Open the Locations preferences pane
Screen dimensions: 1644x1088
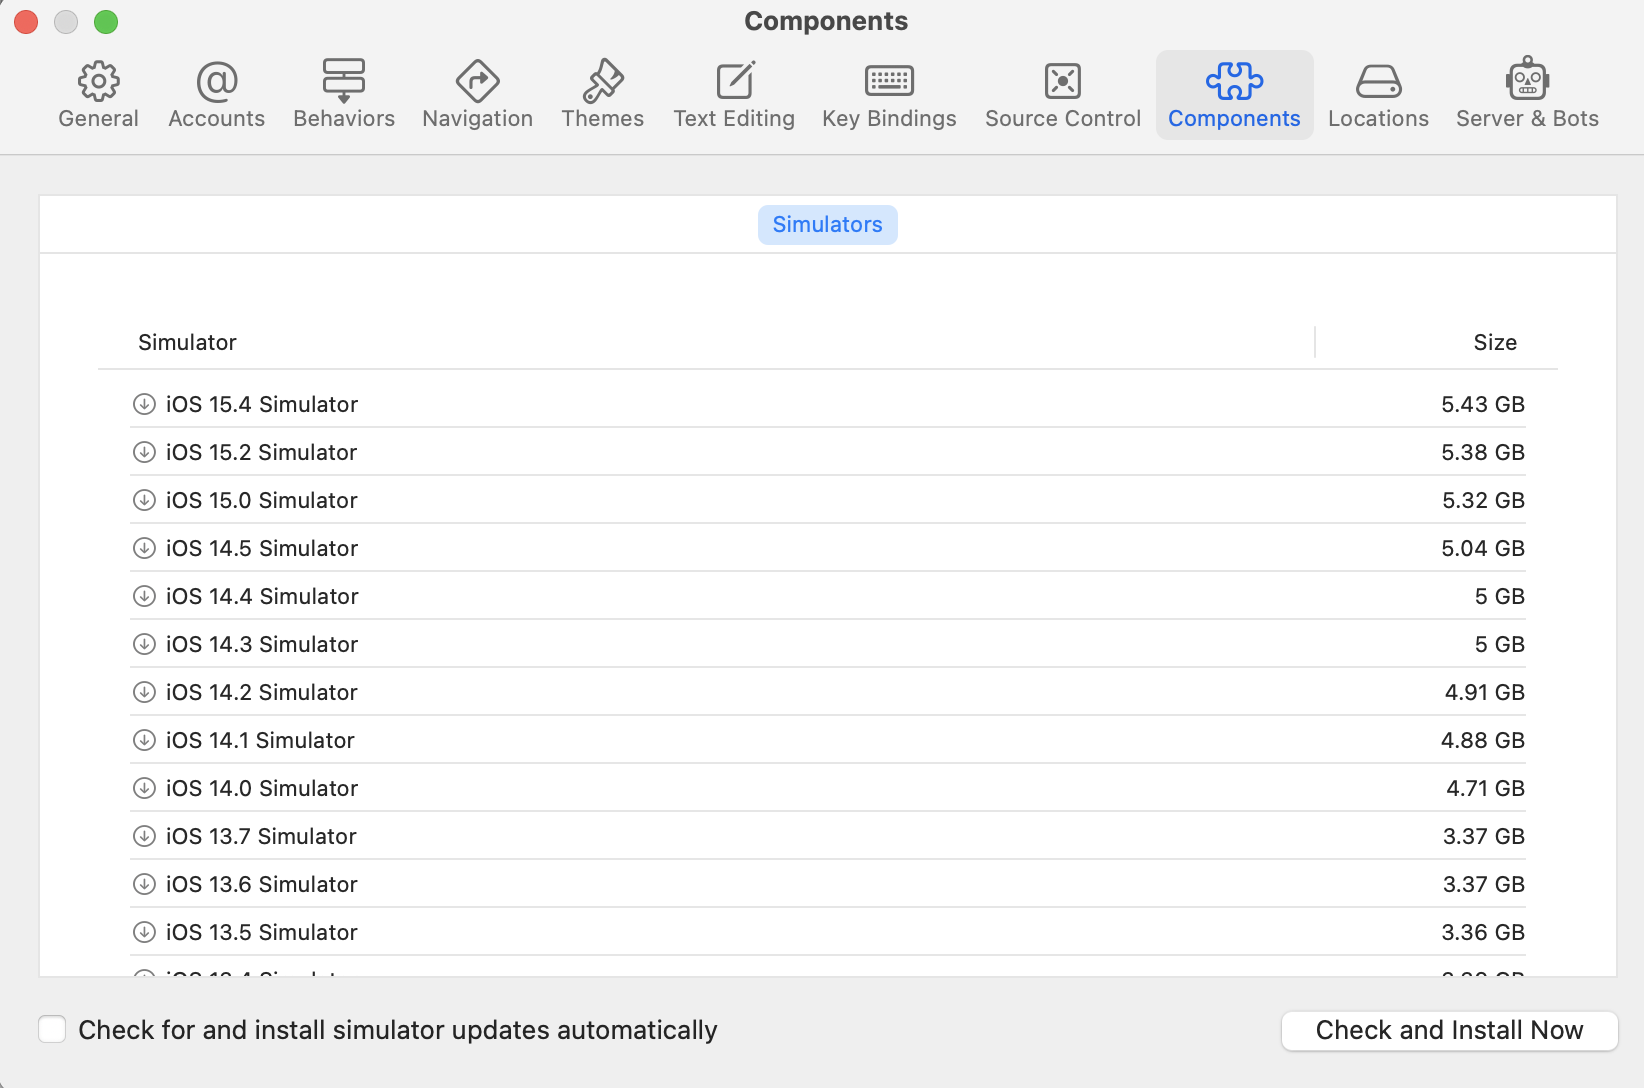click(1379, 96)
